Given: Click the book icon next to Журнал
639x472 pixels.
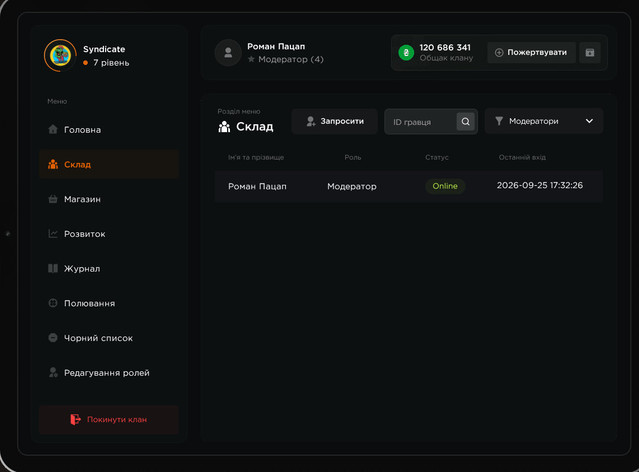Looking at the screenshot, I should (x=53, y=268).
